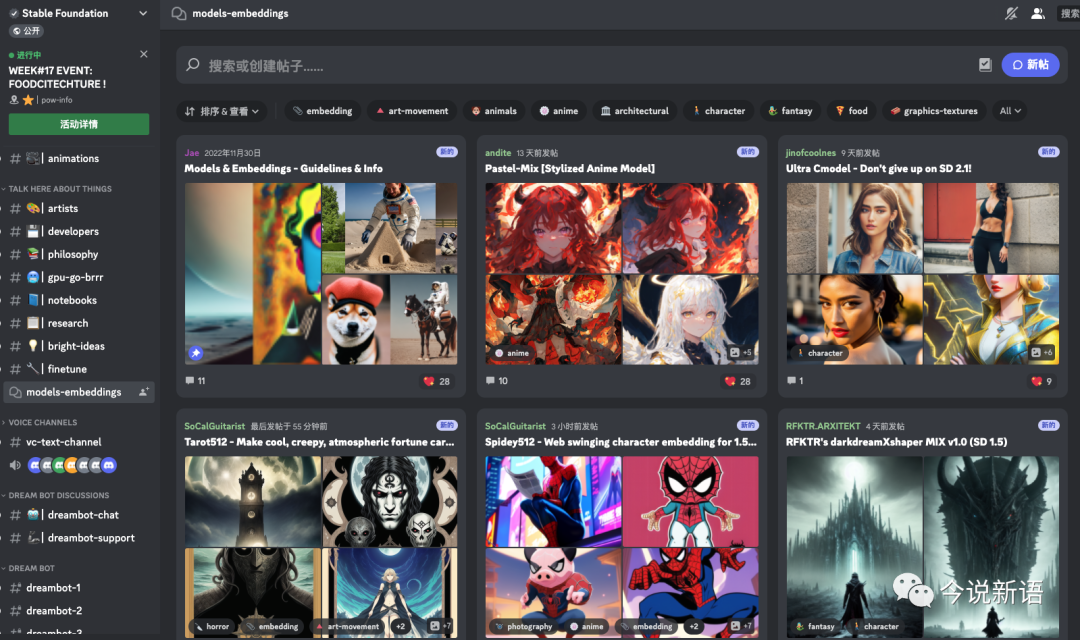This screenshot has height=640, width=1080.
Task: Click the invite icon beside models-embeddings
Action: [143, 392]
